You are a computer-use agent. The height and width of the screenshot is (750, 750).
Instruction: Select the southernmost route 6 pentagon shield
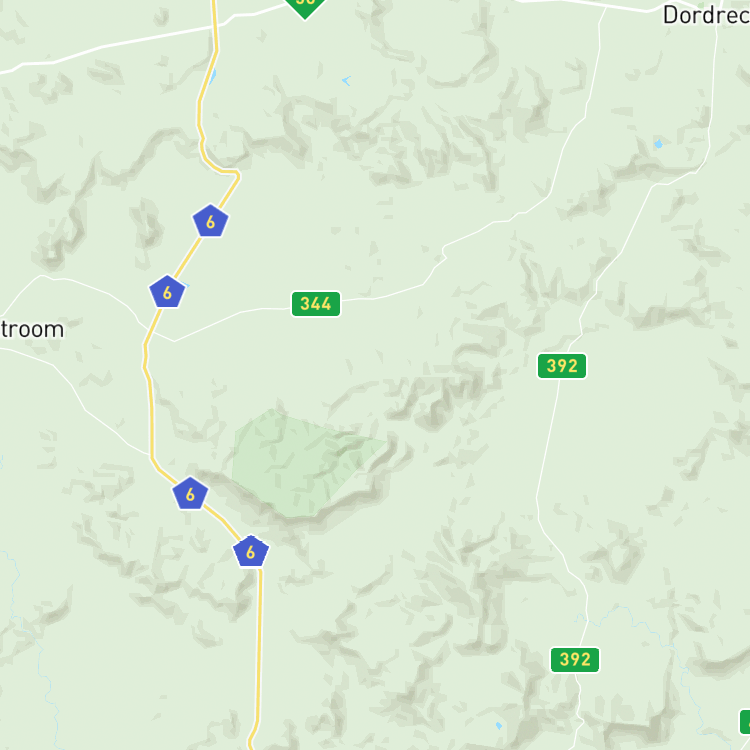(251, 552)
